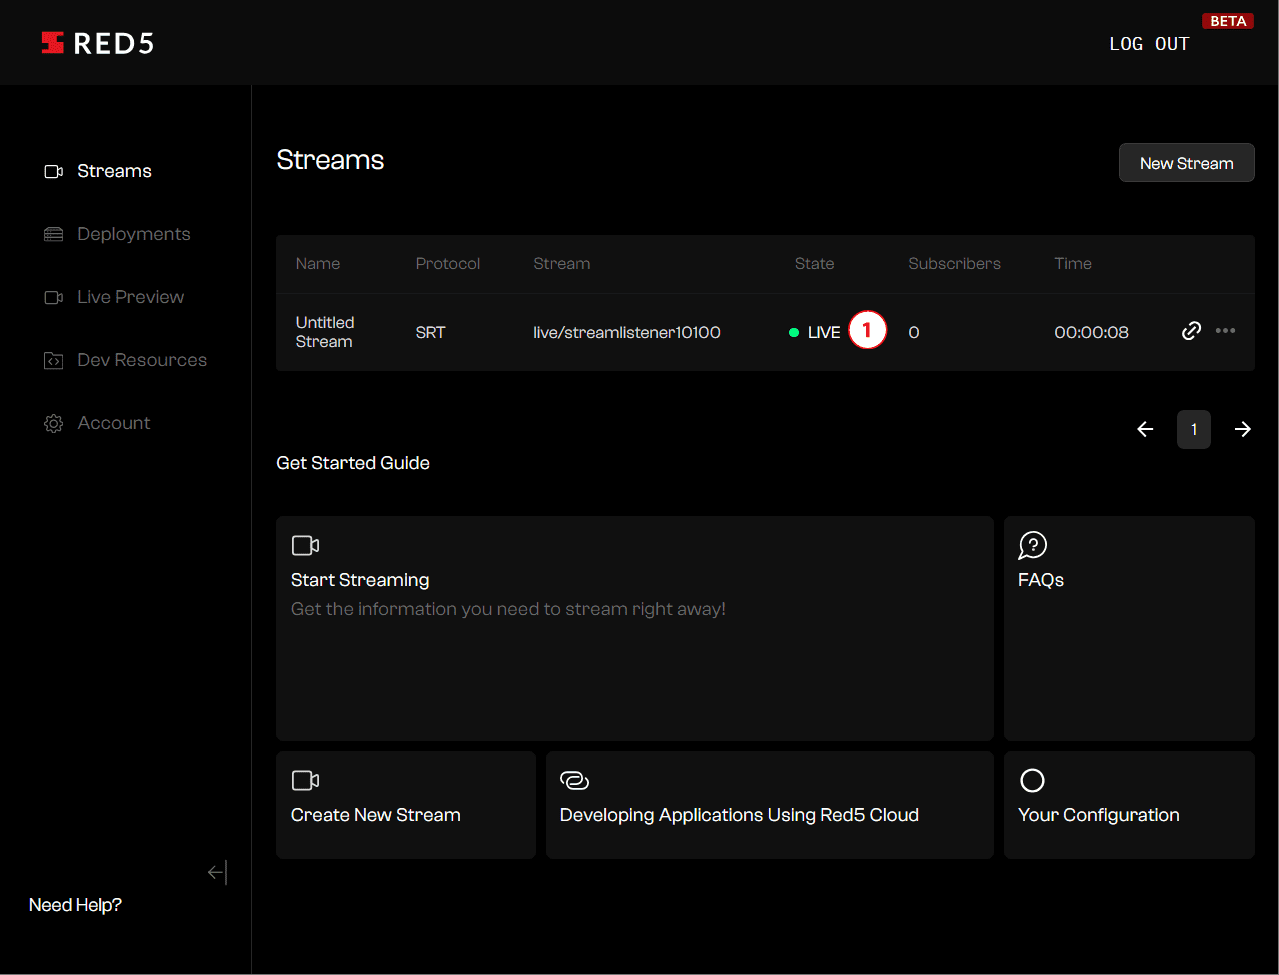Click the Untitled Stream name cell
This screenshot has width=1279, height=975.
pyautogui.click(x=325, y=332)
